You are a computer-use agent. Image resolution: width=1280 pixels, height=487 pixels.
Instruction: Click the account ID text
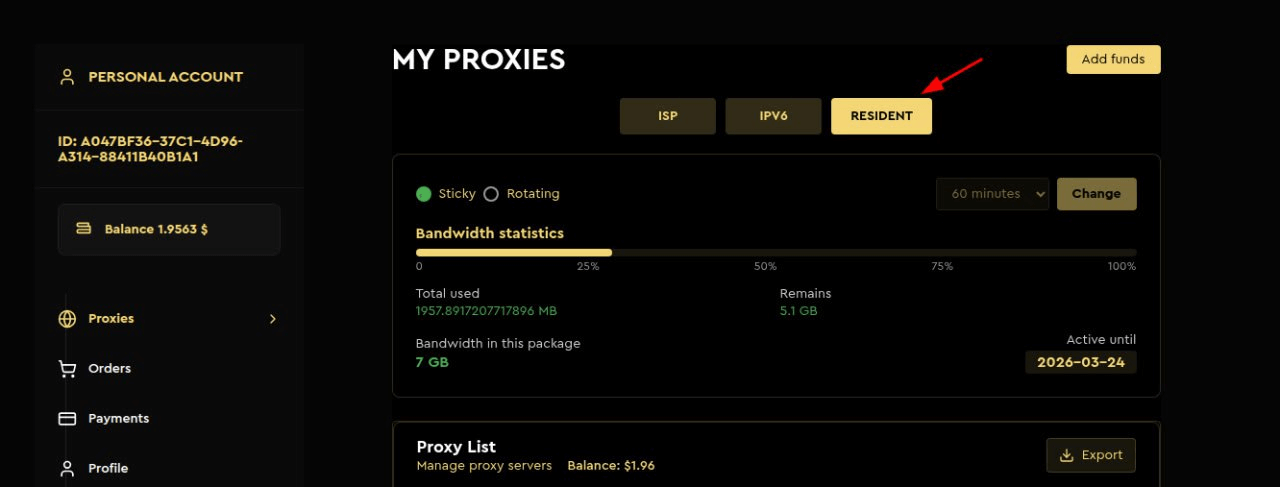pyautogui.click(x=151, y=149)
